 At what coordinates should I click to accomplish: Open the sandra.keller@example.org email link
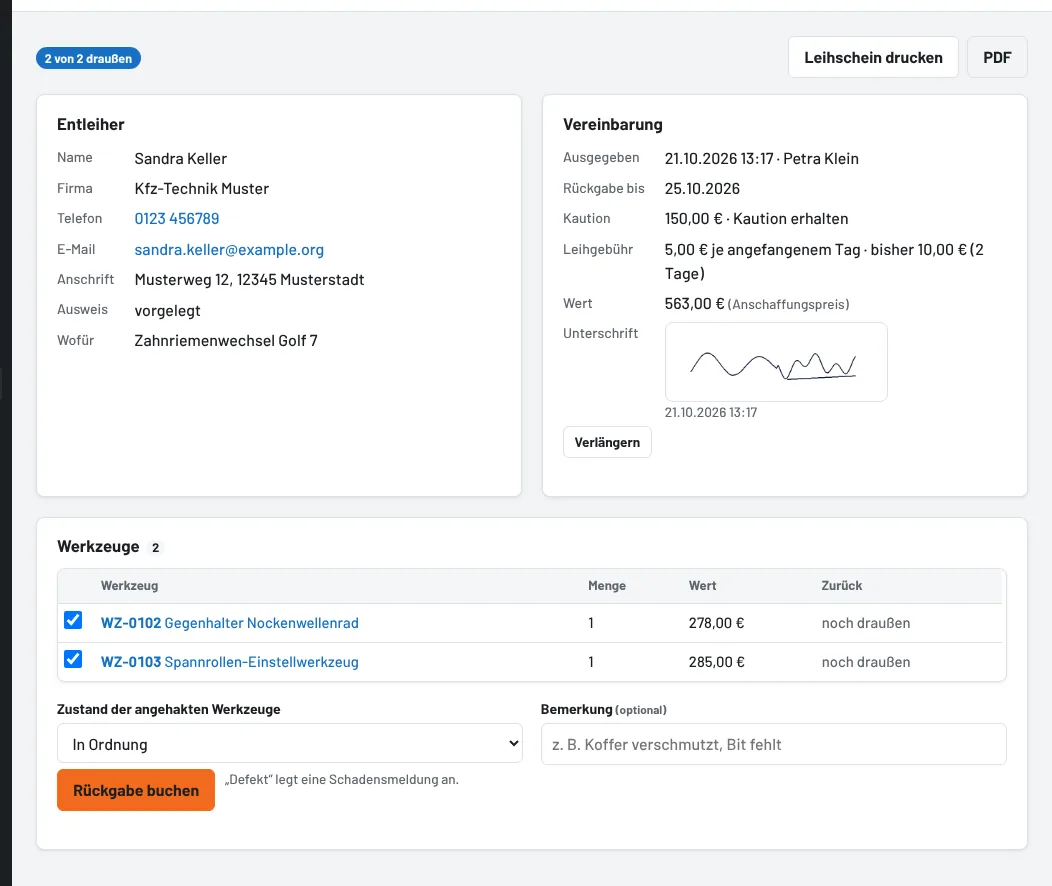point(229,250)
